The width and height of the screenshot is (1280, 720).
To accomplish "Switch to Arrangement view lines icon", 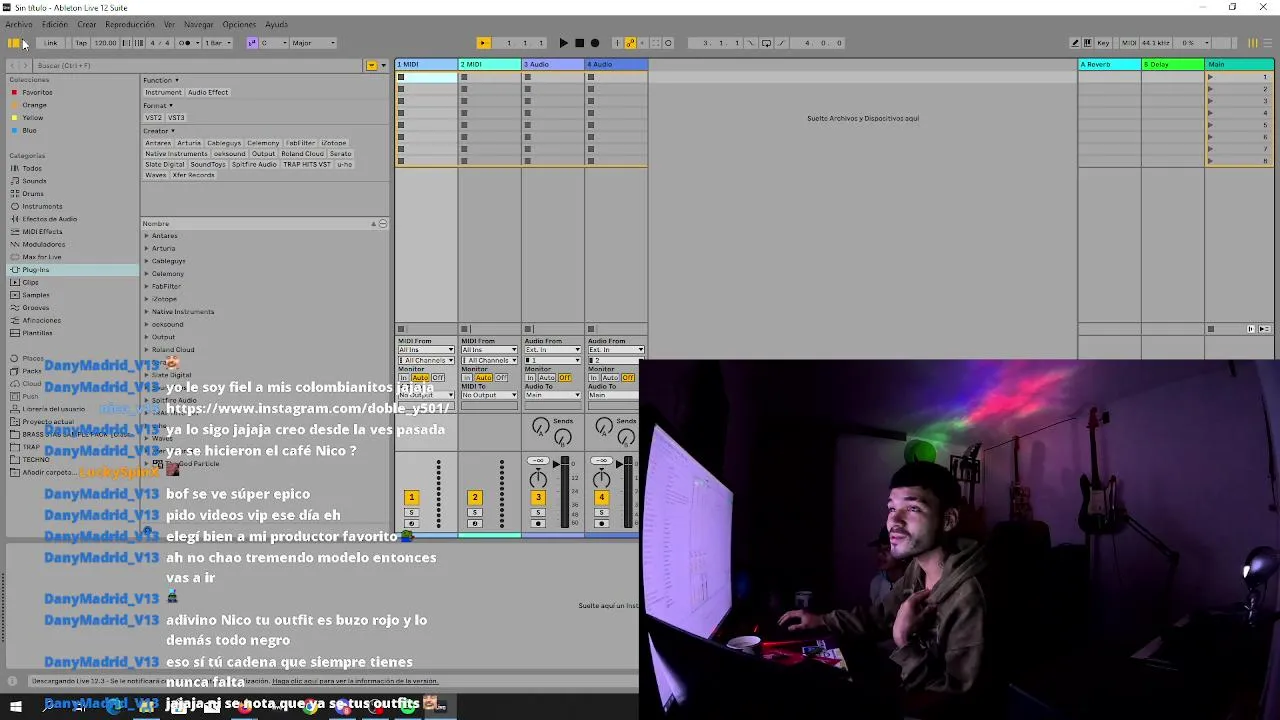I will (1267, 43).
